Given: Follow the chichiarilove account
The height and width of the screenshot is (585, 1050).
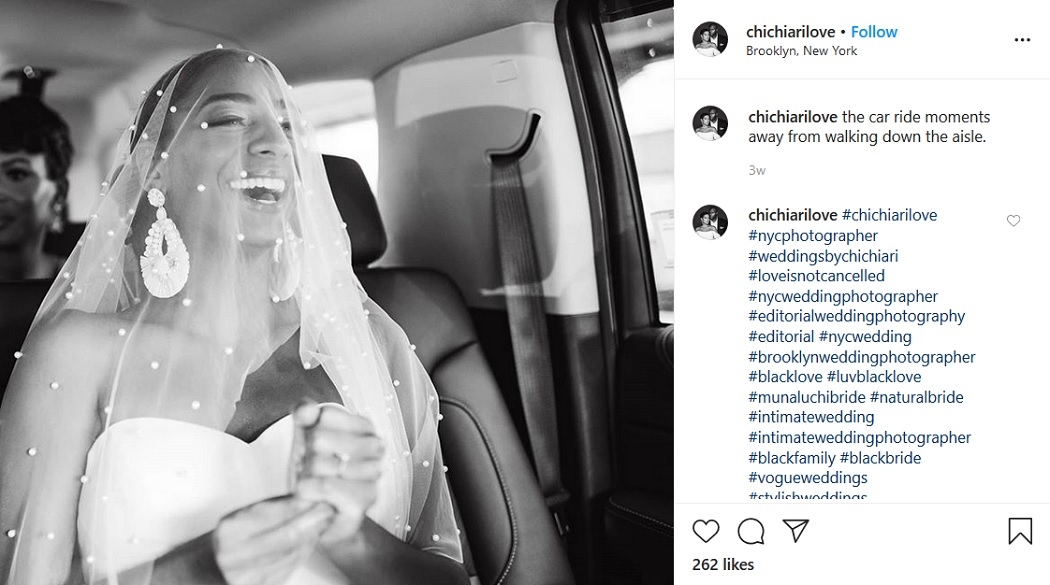Looking at the screenshot, I should pyautogui.click(x=874, y=31).
